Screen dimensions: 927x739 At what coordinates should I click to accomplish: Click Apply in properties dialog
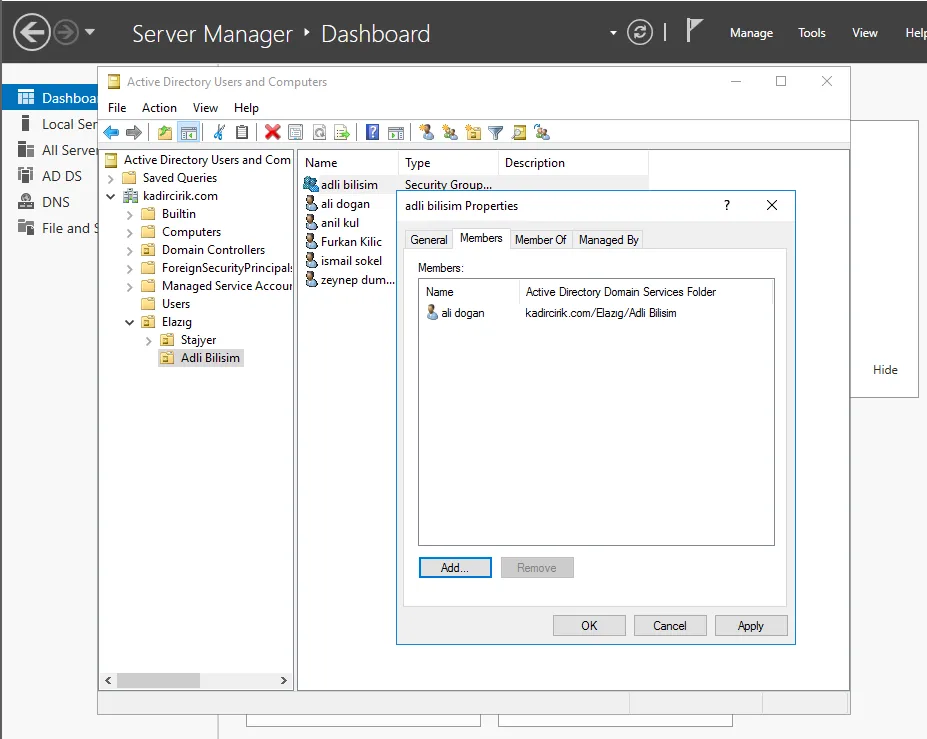pyautogui.click(x=751, y=625)
